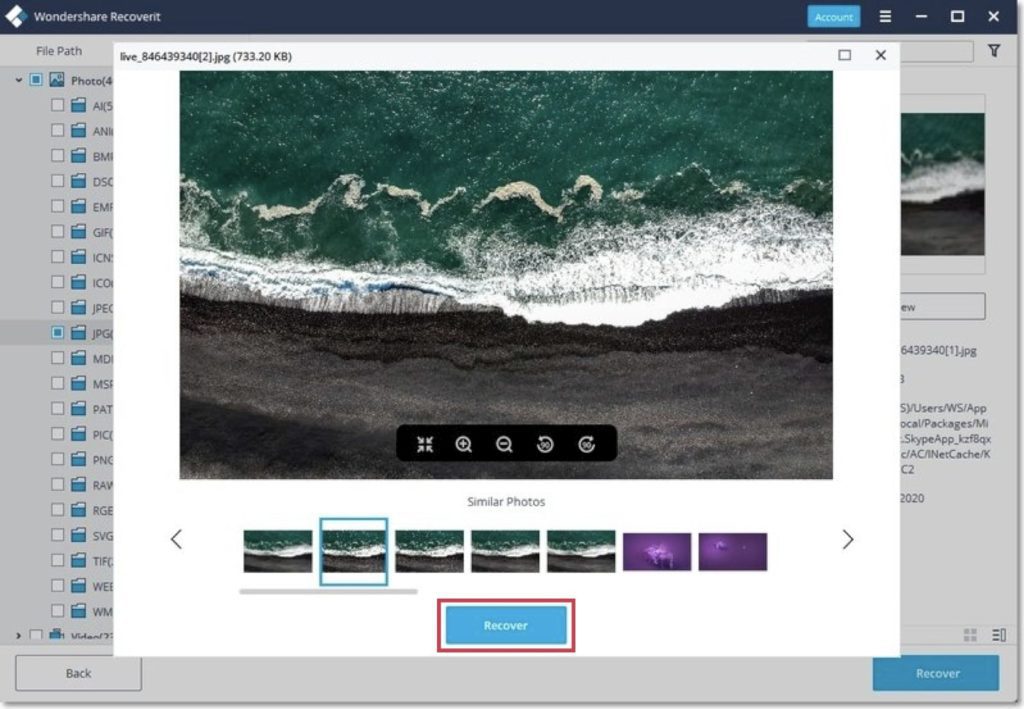This screenshot has width=1024, height=709.
Task: Rotate the photo counterclockwise 90 degrees
Action: [545, 445]
